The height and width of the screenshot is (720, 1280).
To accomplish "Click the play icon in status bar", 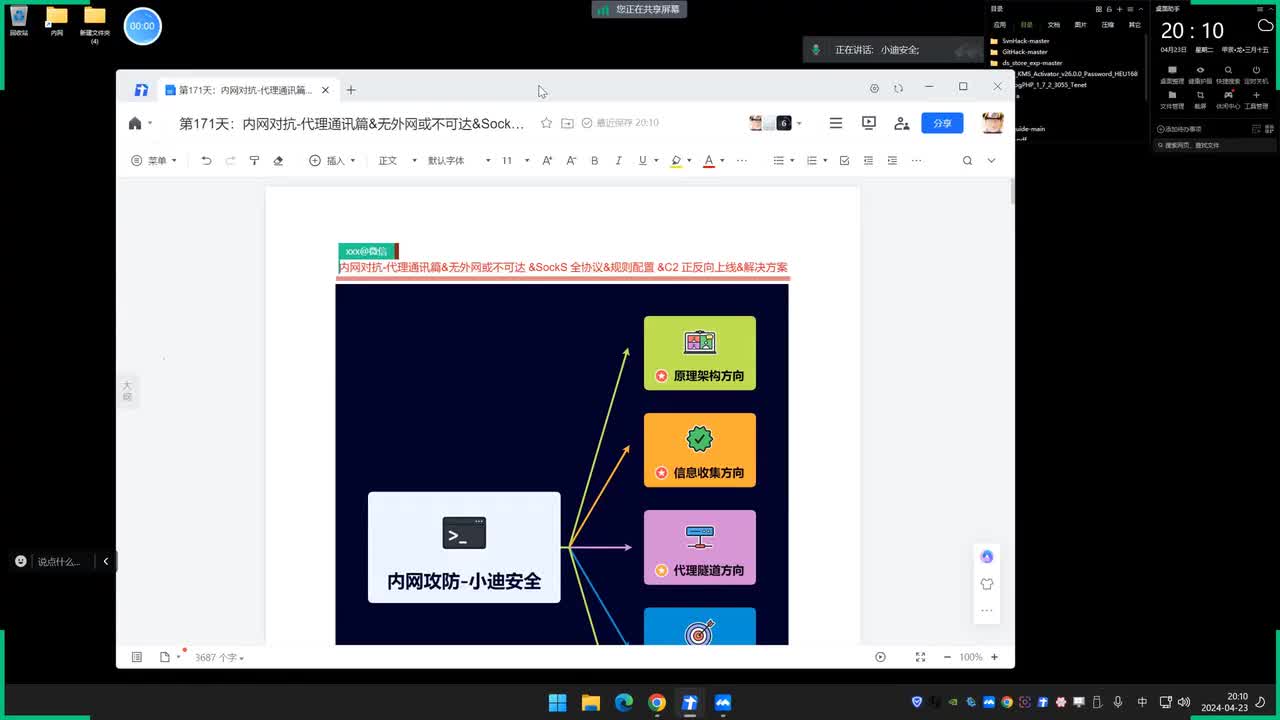I will (x=880, y=657).
